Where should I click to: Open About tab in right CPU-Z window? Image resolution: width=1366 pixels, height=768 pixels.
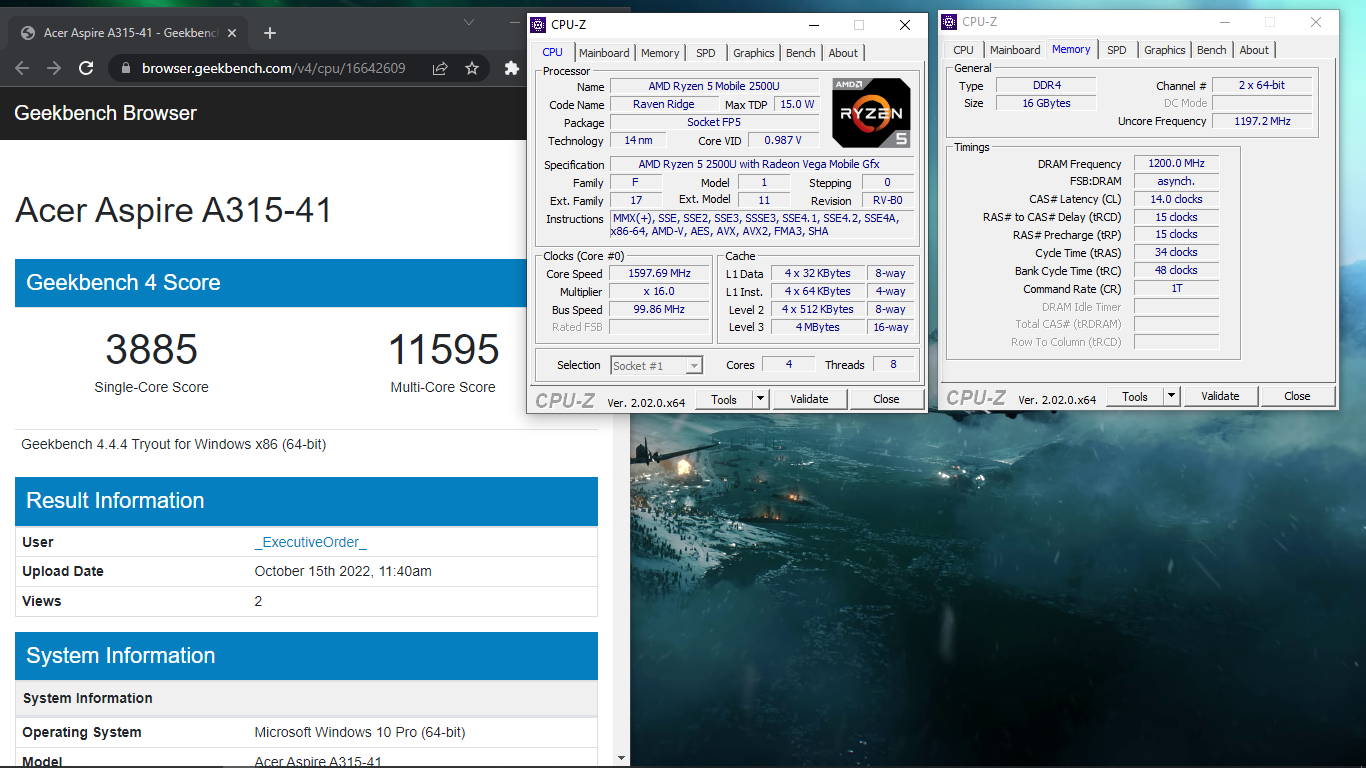point(1254,50)
